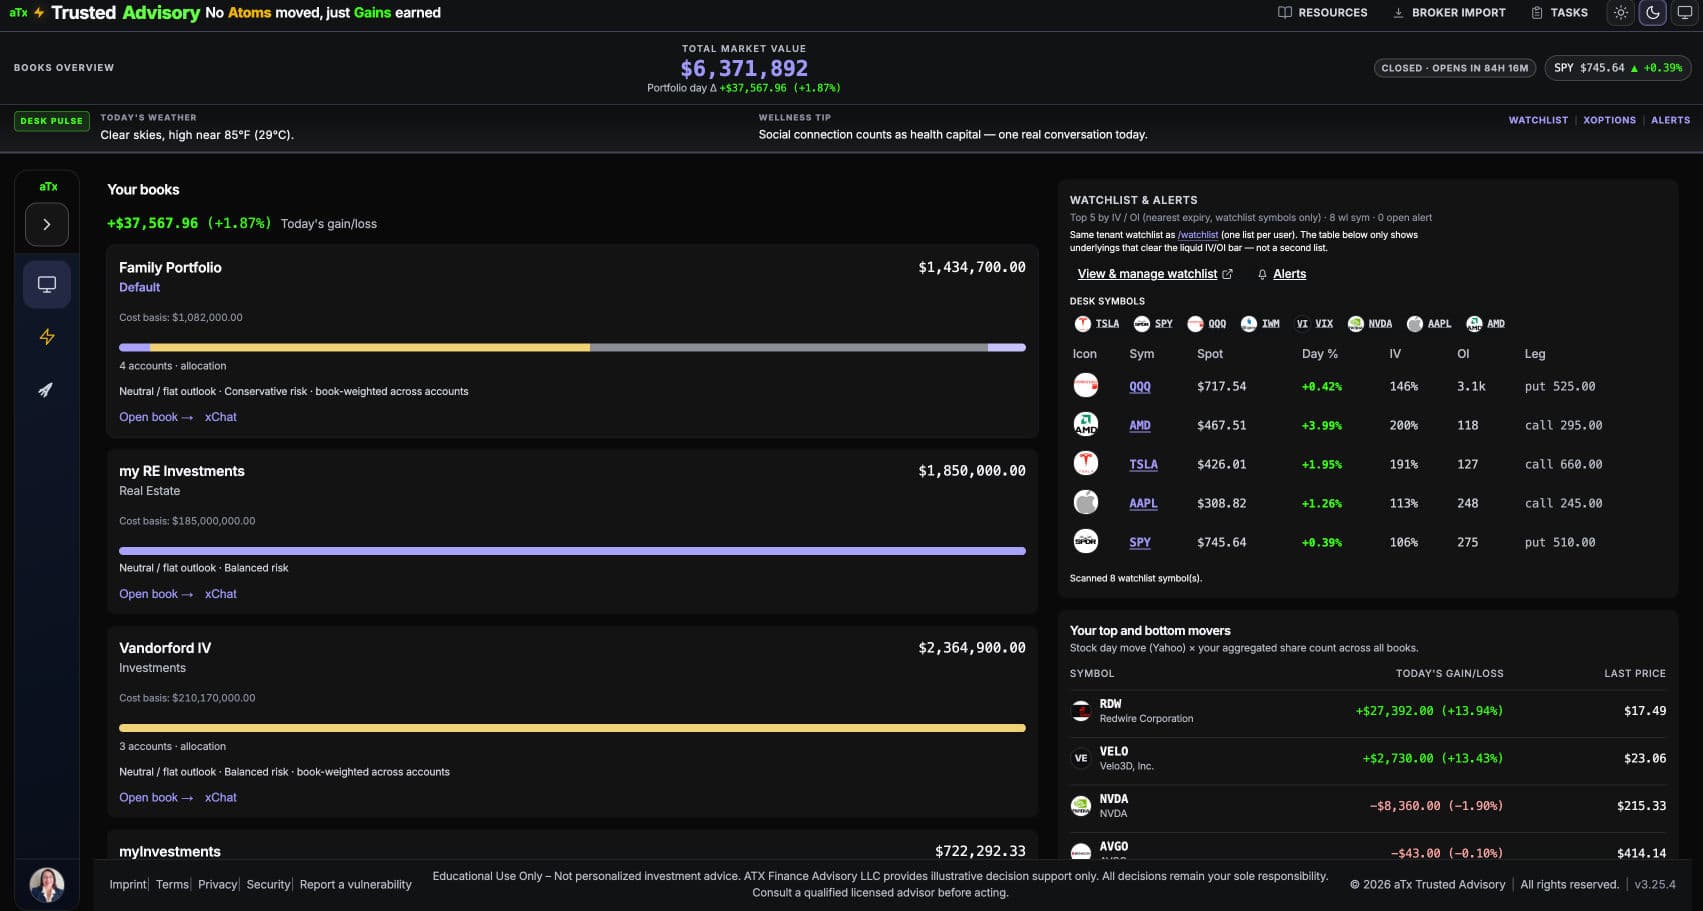Switch to dark theme moon icon

point(1653,13)
